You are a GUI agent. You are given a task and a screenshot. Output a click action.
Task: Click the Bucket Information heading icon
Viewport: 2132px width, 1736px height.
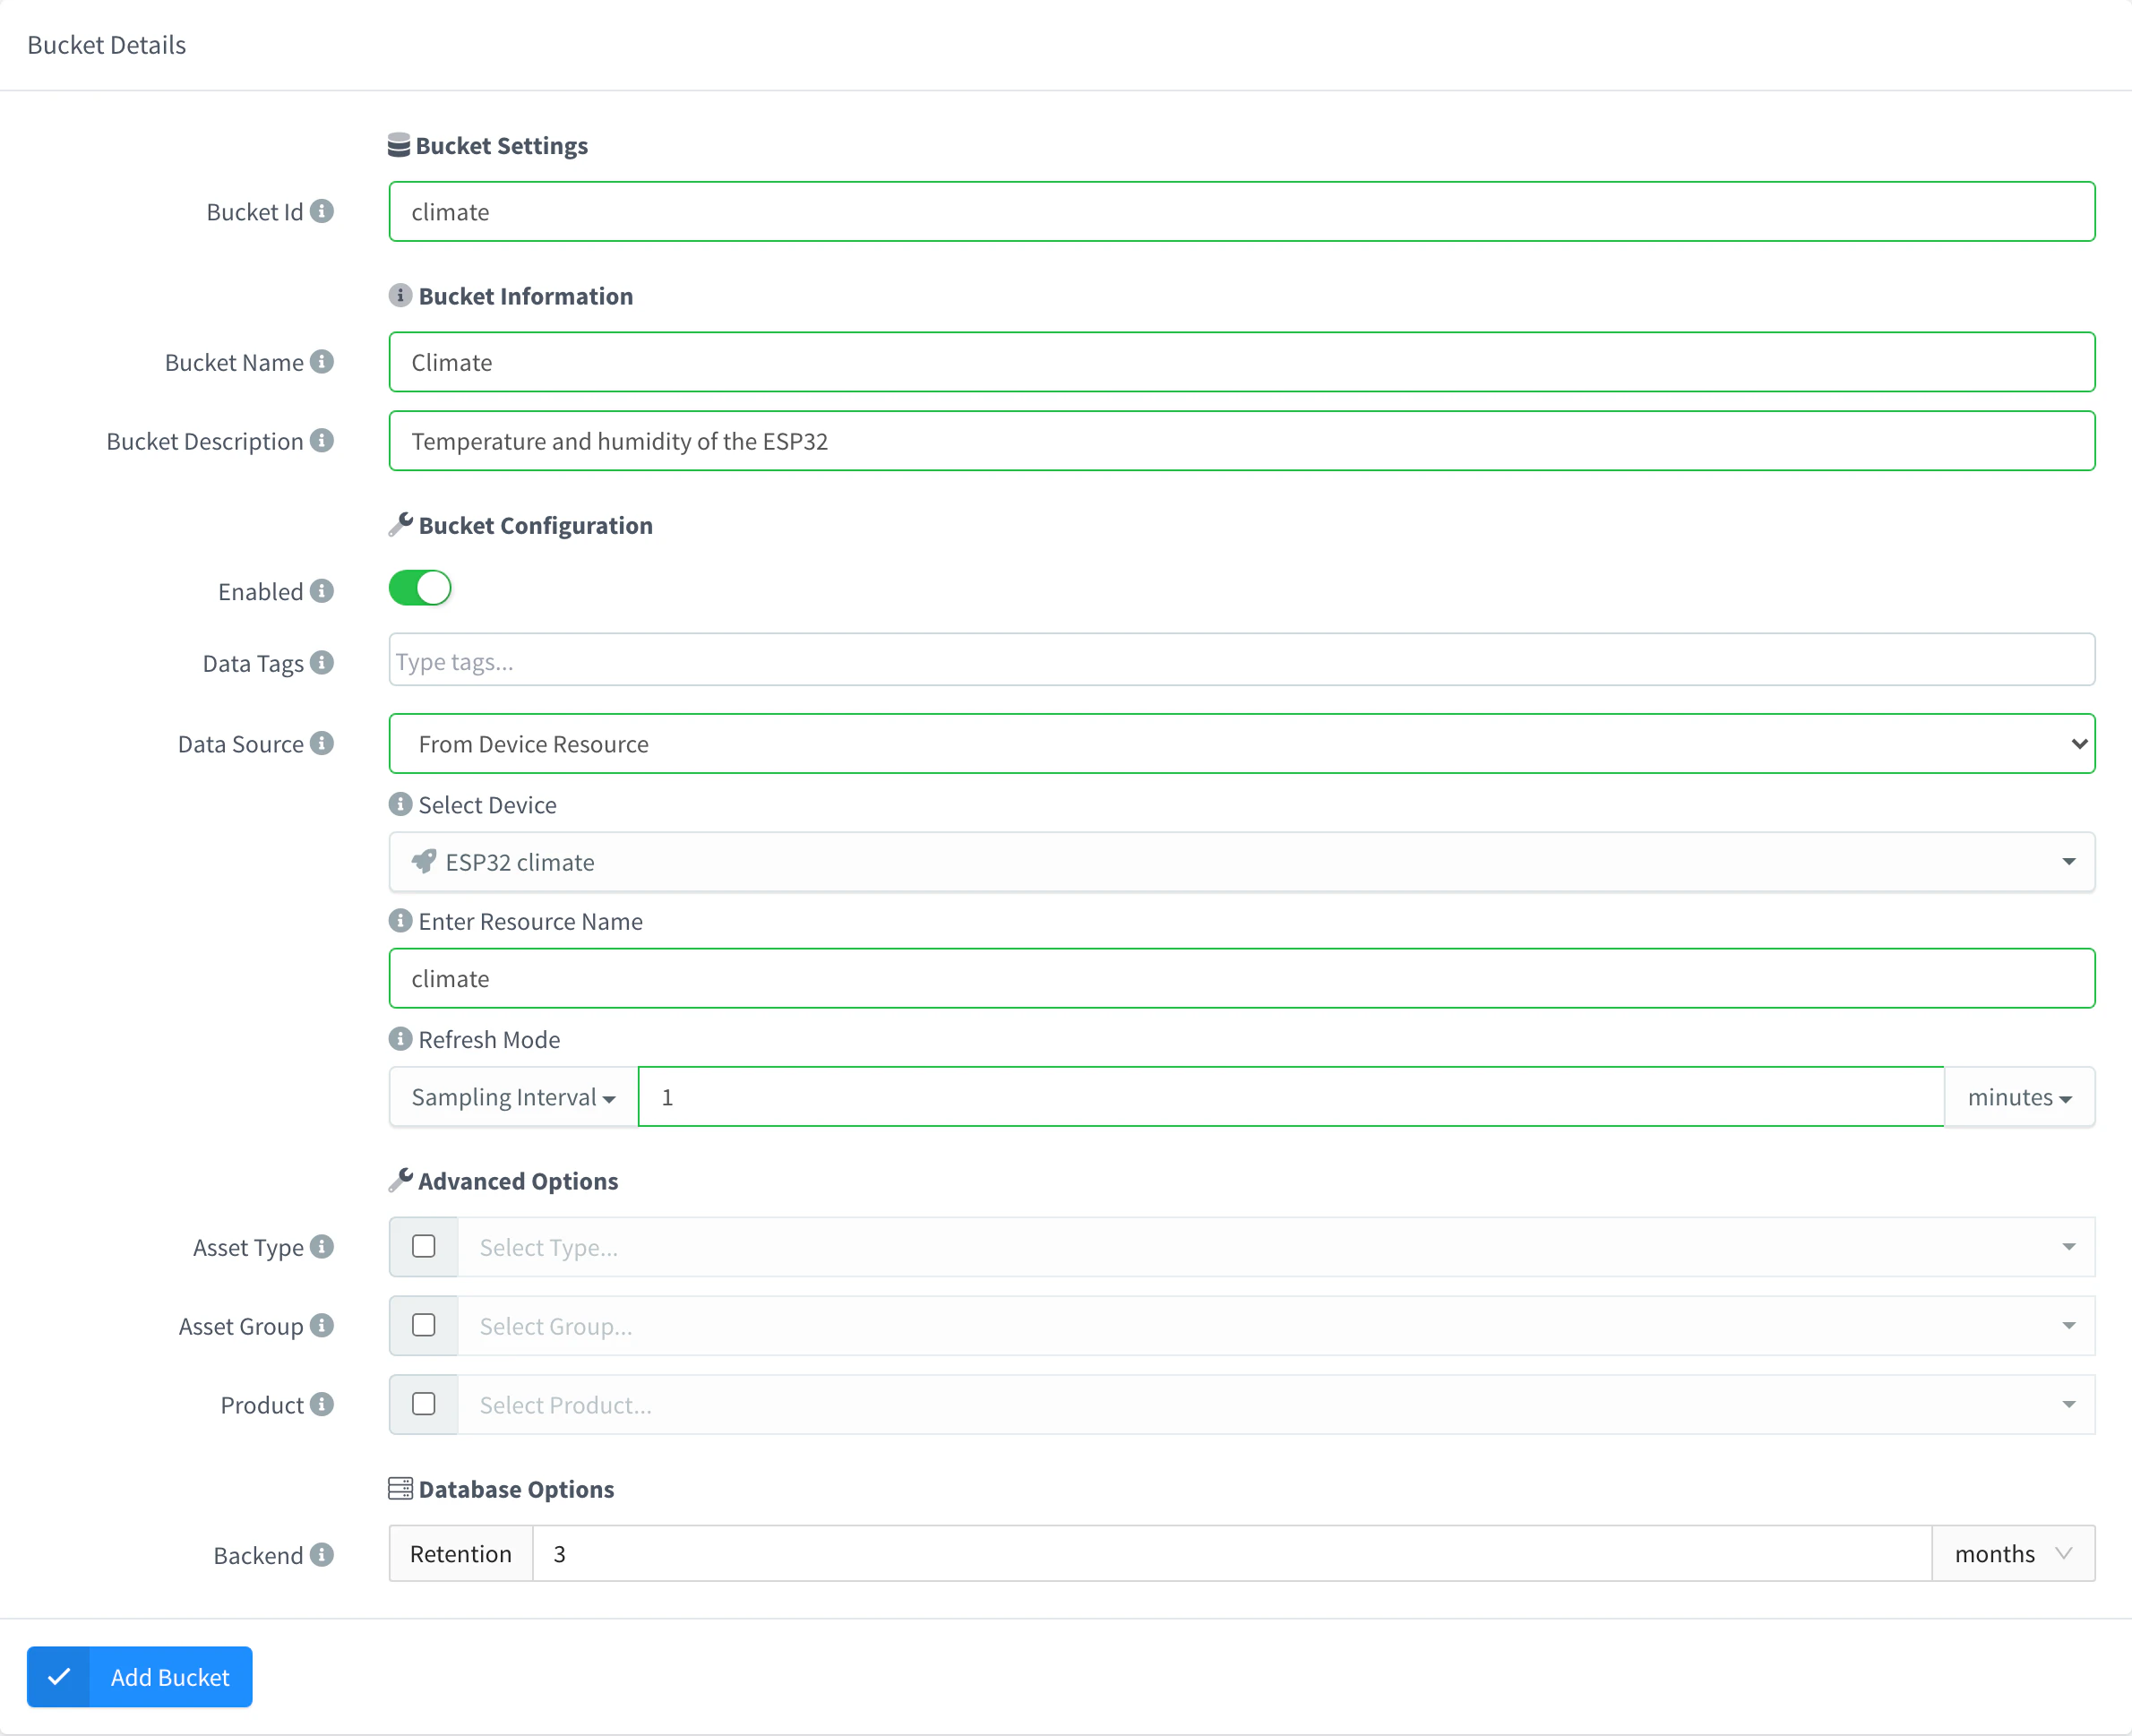400,295
